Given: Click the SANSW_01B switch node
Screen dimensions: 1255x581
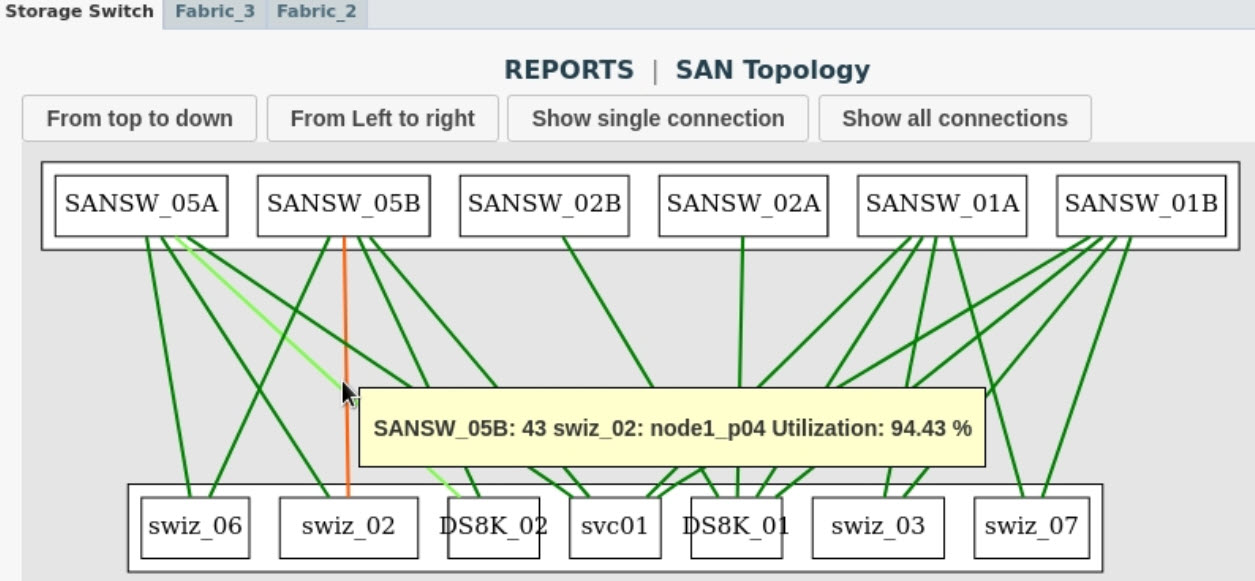Looking at the screenshot, I should 1141,205.
